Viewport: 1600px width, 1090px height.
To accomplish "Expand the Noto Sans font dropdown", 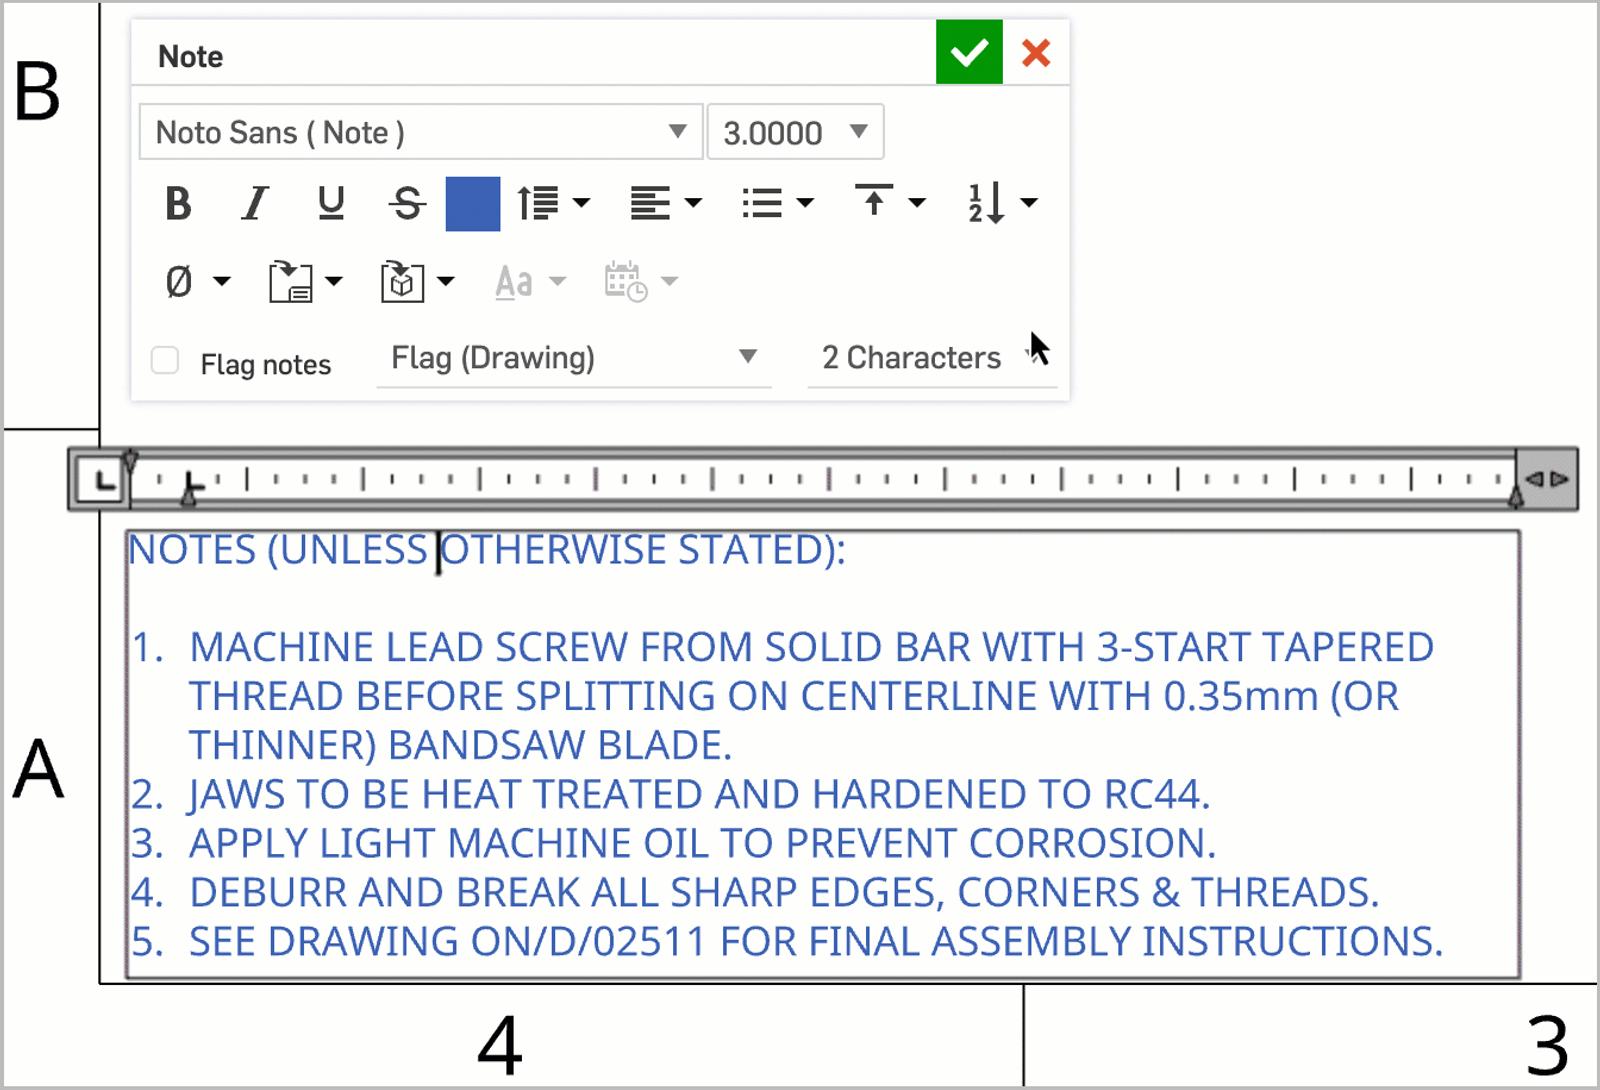I will coord(420,132).
